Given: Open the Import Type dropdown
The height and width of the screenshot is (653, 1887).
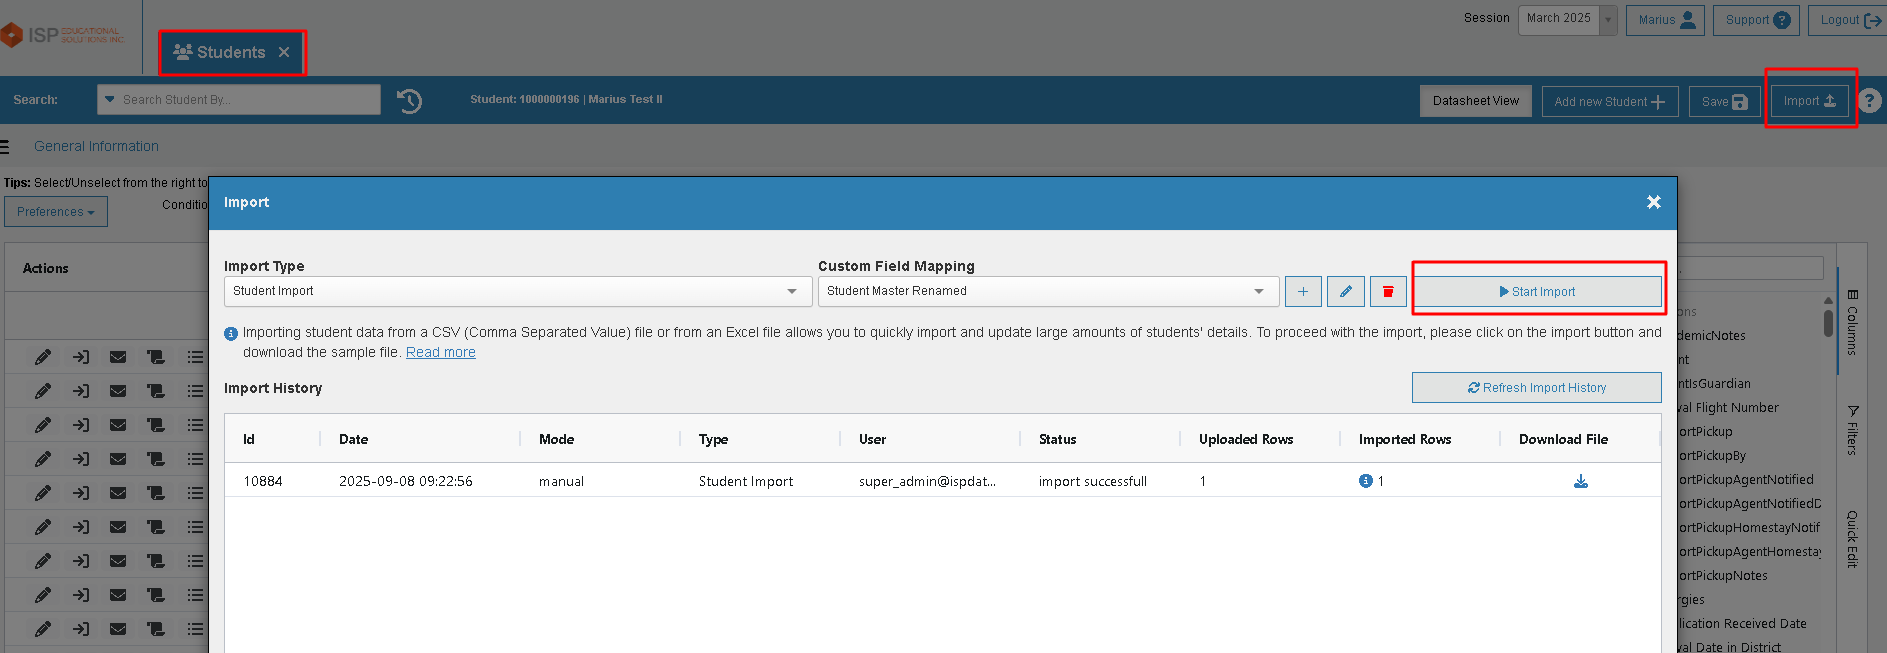Looking at the screenshot, I should click(517, 291).
